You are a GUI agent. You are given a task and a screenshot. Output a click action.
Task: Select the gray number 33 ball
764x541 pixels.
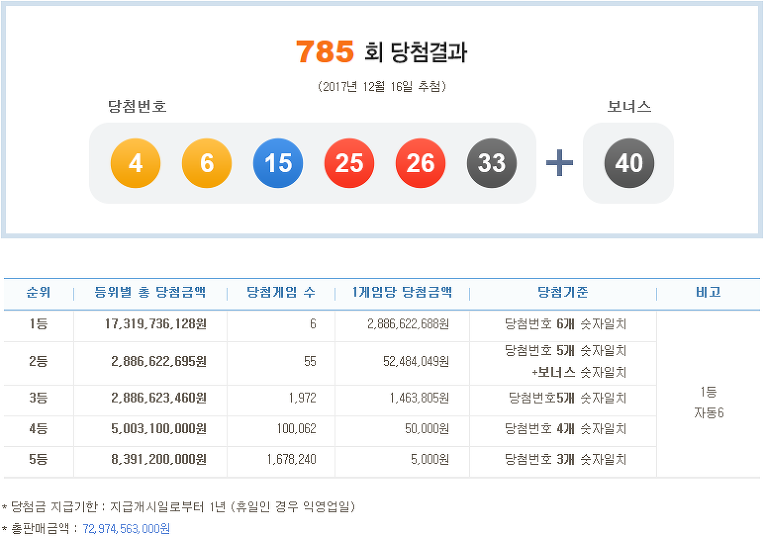click(x=491, y=163)
